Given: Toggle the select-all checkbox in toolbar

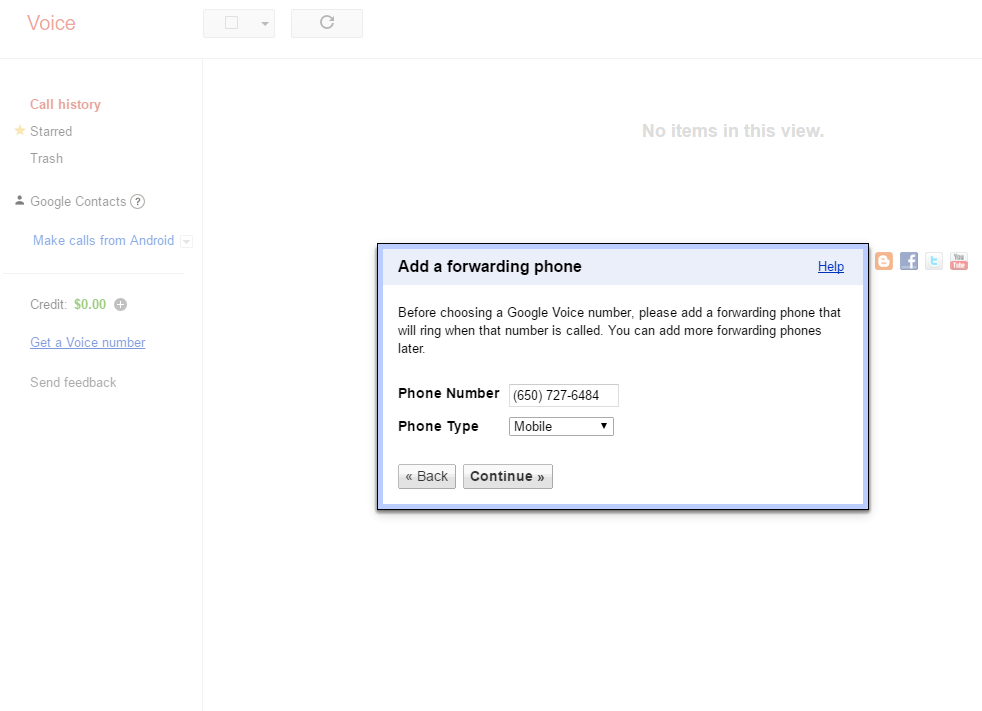Looking at the screenshot, I should click(231, 23).
